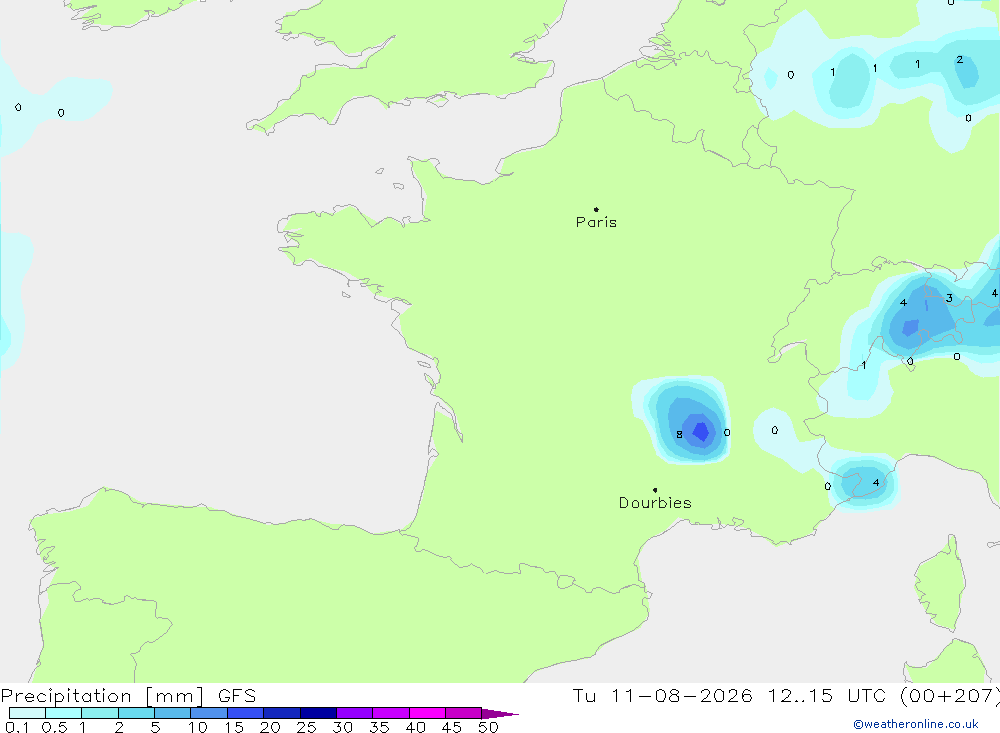Click the legend value '25'
This screenshot has width=1000, height=733.
point(306,727)
